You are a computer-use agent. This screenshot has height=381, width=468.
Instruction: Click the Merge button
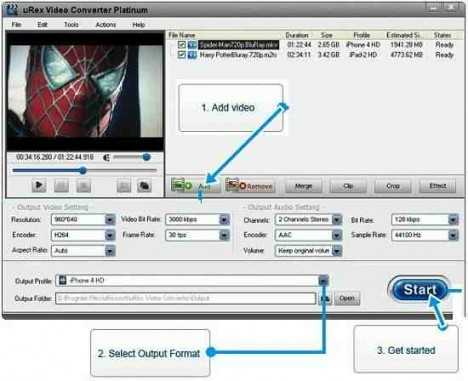(x=304, y=186)
